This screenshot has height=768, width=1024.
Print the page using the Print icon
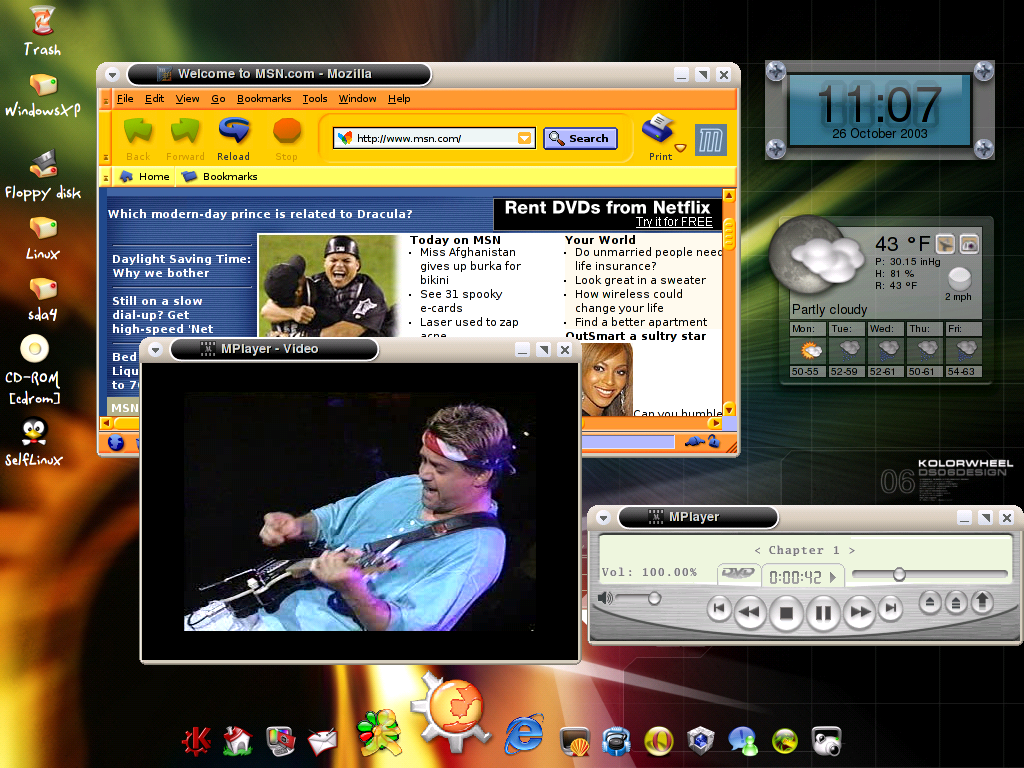[658, 138]
